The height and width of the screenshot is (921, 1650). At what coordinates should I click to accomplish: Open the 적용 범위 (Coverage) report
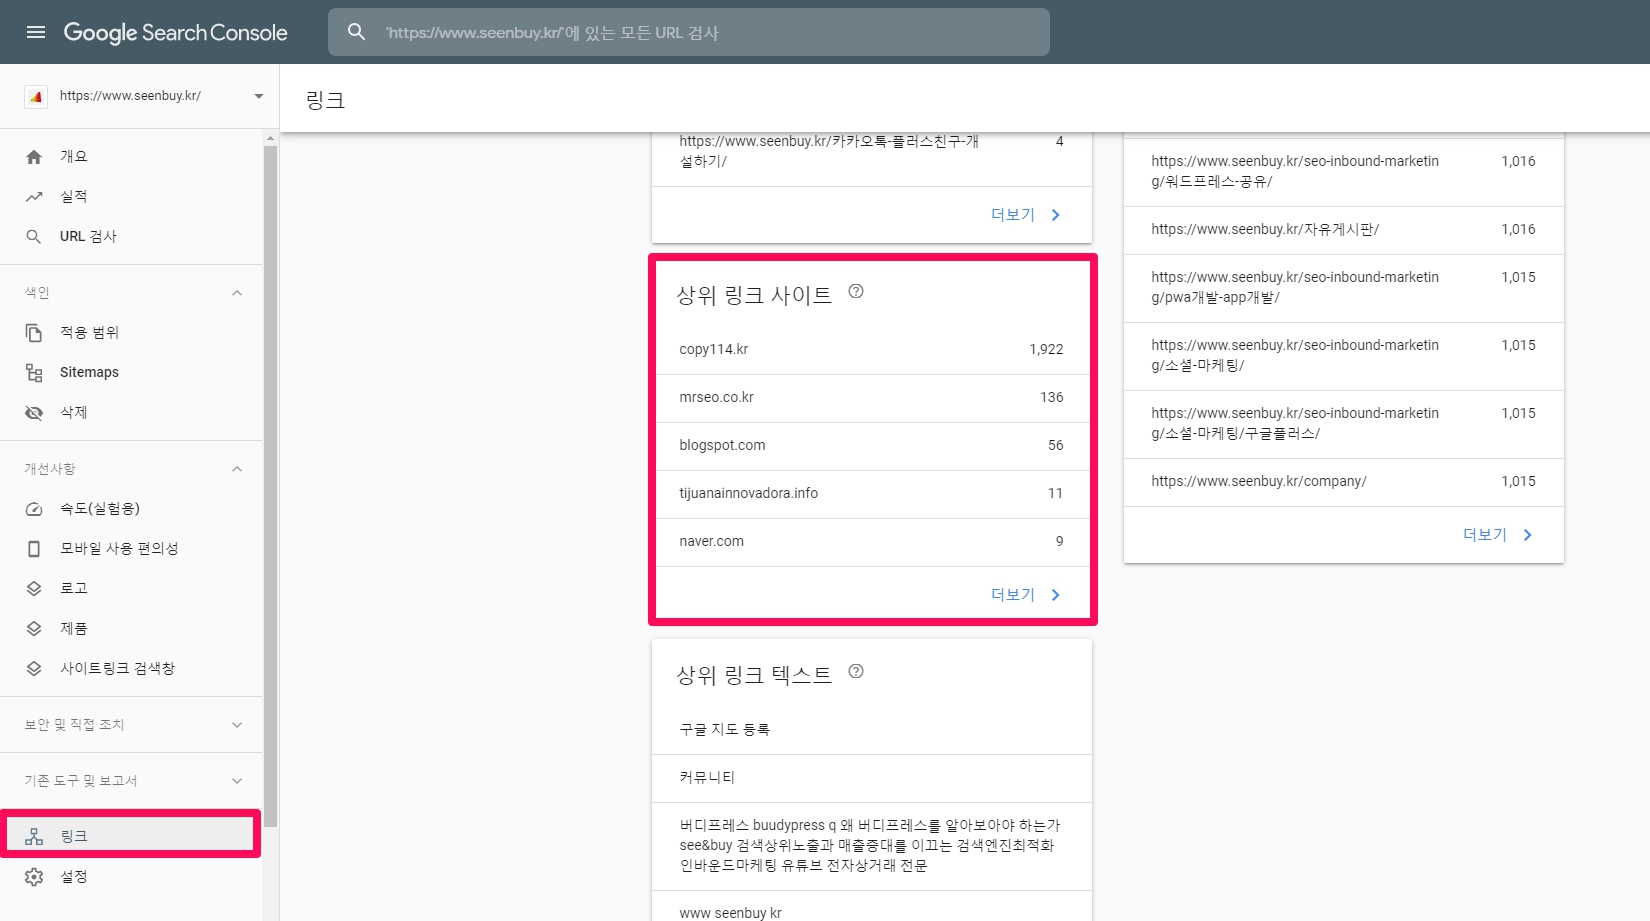89,332
